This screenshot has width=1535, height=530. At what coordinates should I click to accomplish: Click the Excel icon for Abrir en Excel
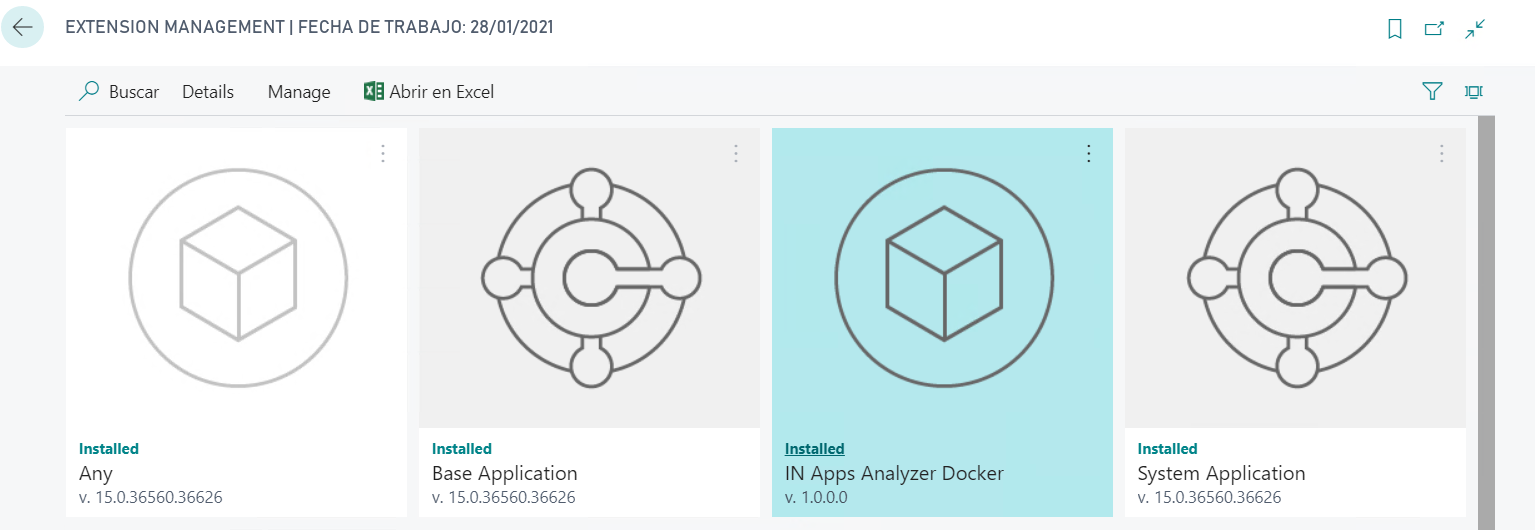[x=374, y=91]
